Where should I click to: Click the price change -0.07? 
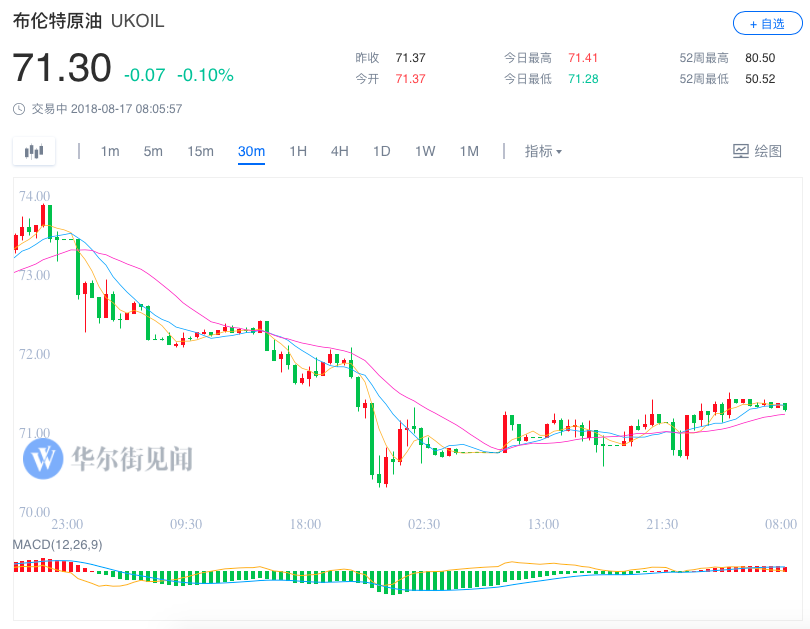tap(145, 75)
